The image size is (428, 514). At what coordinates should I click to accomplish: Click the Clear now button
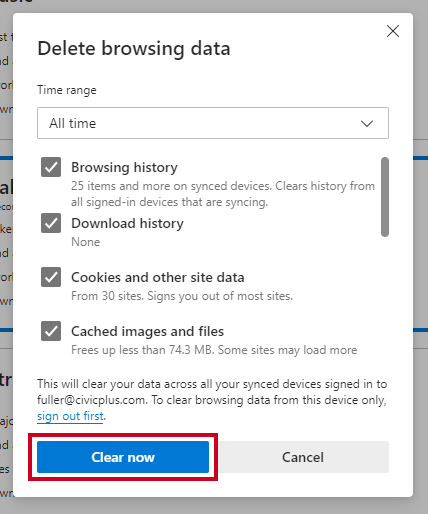click(x=123, y=457)
